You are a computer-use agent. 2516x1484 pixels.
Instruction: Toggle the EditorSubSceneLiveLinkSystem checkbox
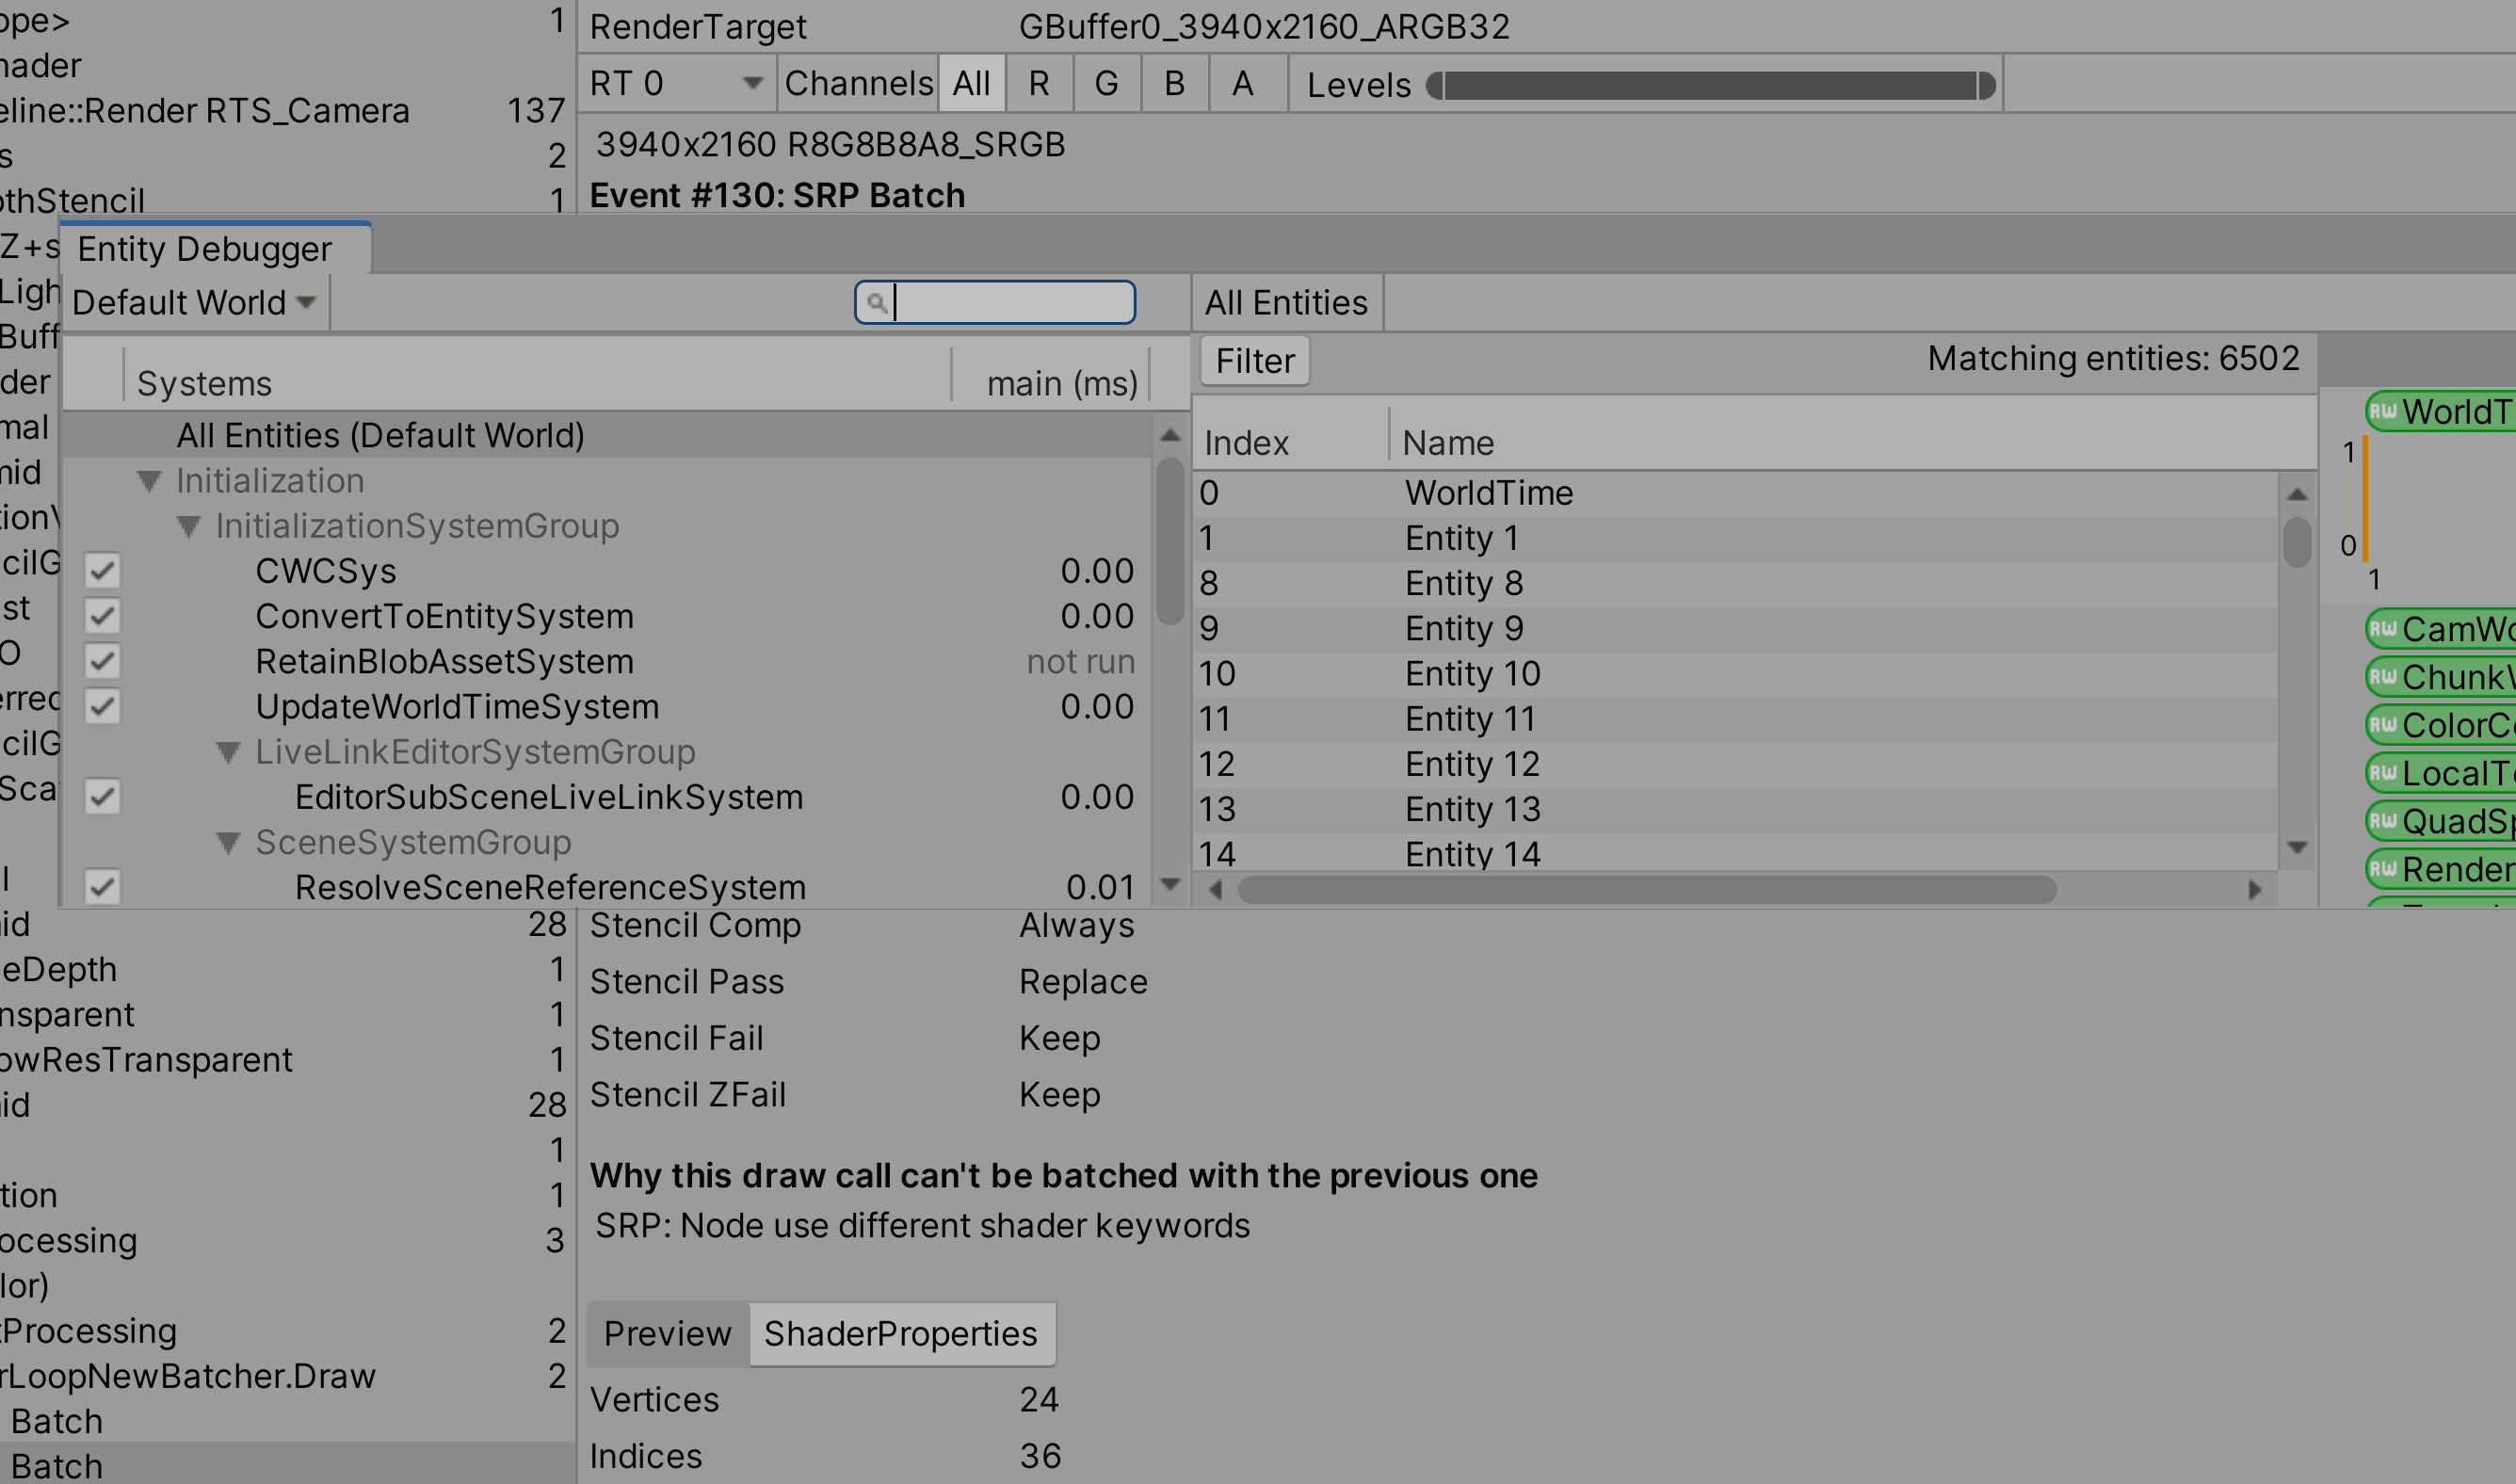[102, 797]
